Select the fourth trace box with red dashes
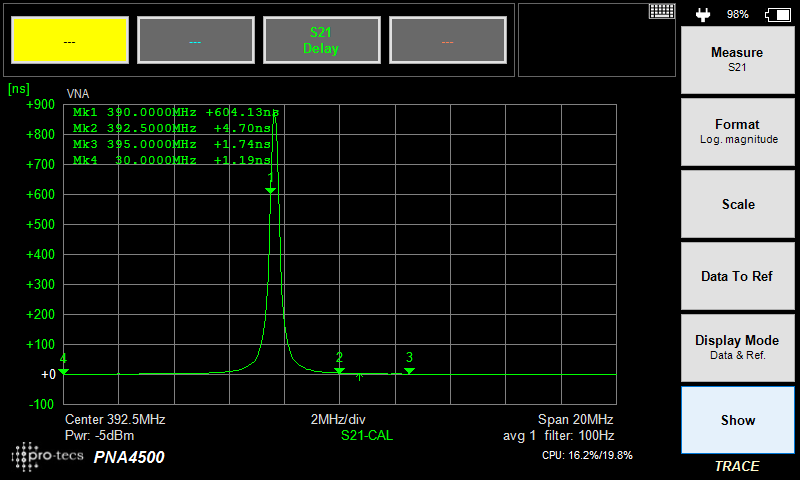The height and width of the screenshot is (480, 800). [x=447, y=41]
